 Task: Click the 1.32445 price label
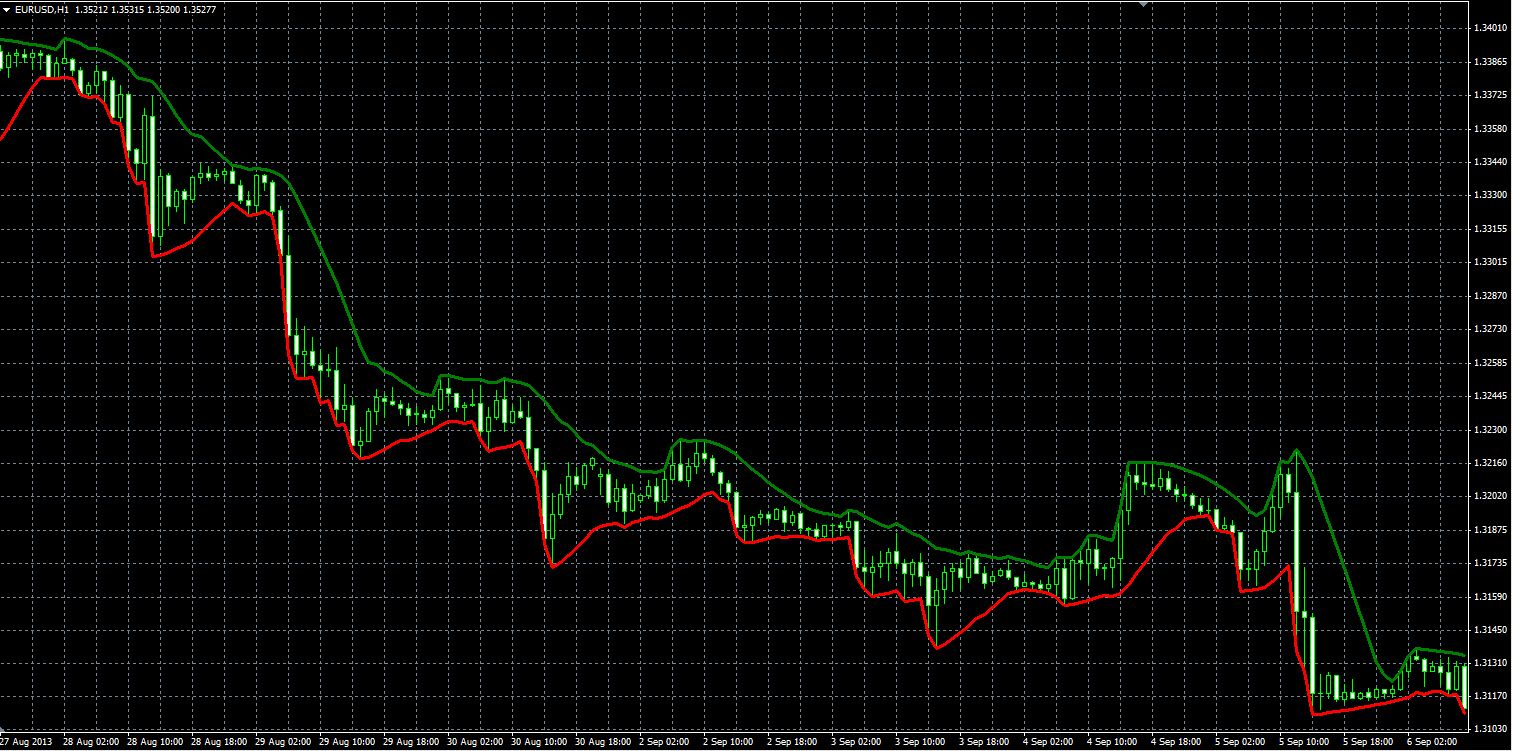pos(1491,396)
